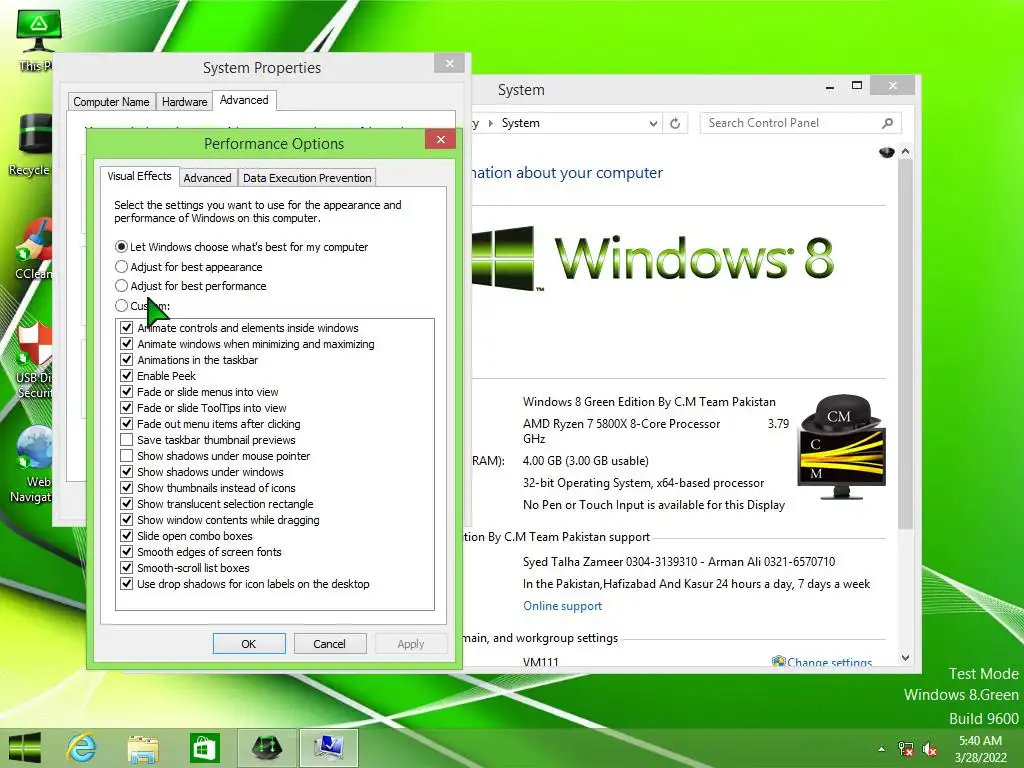
Task: Show hidden tray icons arrow
Action: (882, 749)
